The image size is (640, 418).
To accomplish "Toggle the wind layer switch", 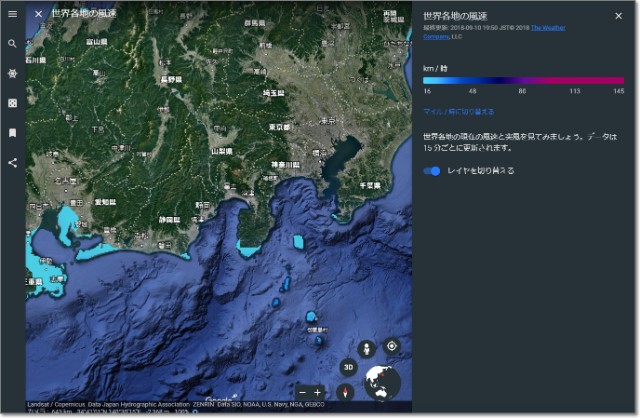I will click(432, 171).
